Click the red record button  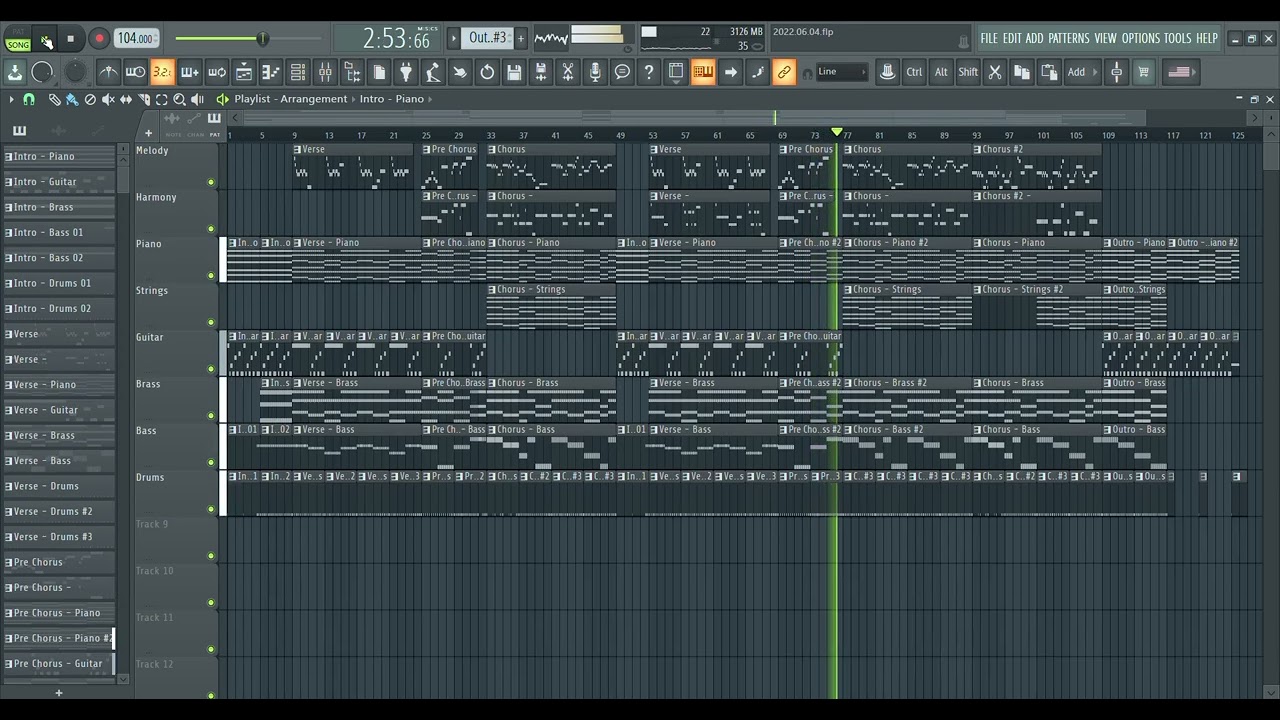tap(99, 39)
